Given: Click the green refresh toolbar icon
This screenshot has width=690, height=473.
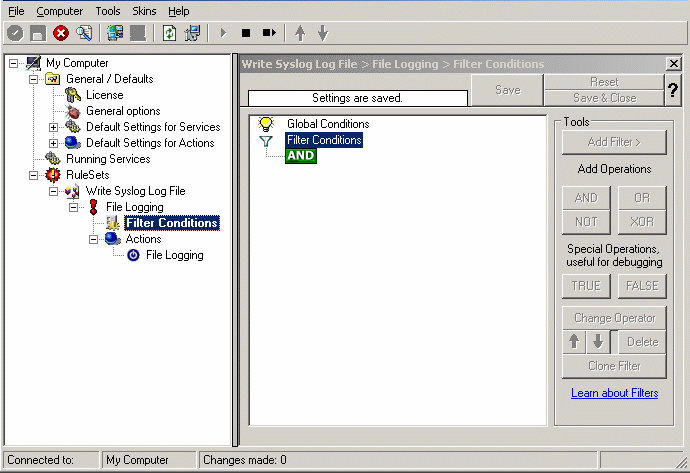Looking at the screenshot, I should pos(170,33).
